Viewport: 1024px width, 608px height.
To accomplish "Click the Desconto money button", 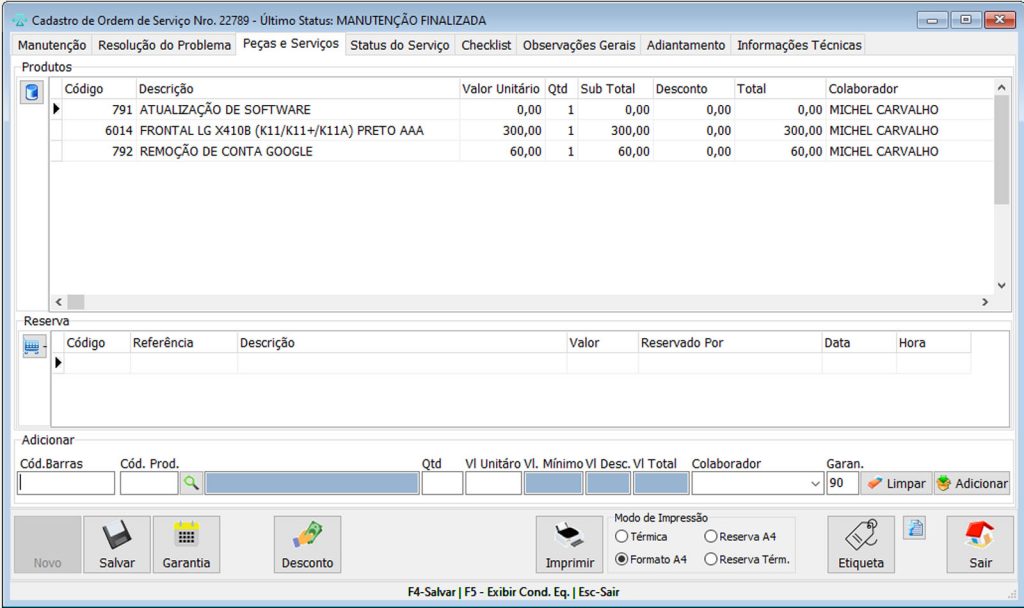I will click(x=307, y=545).
